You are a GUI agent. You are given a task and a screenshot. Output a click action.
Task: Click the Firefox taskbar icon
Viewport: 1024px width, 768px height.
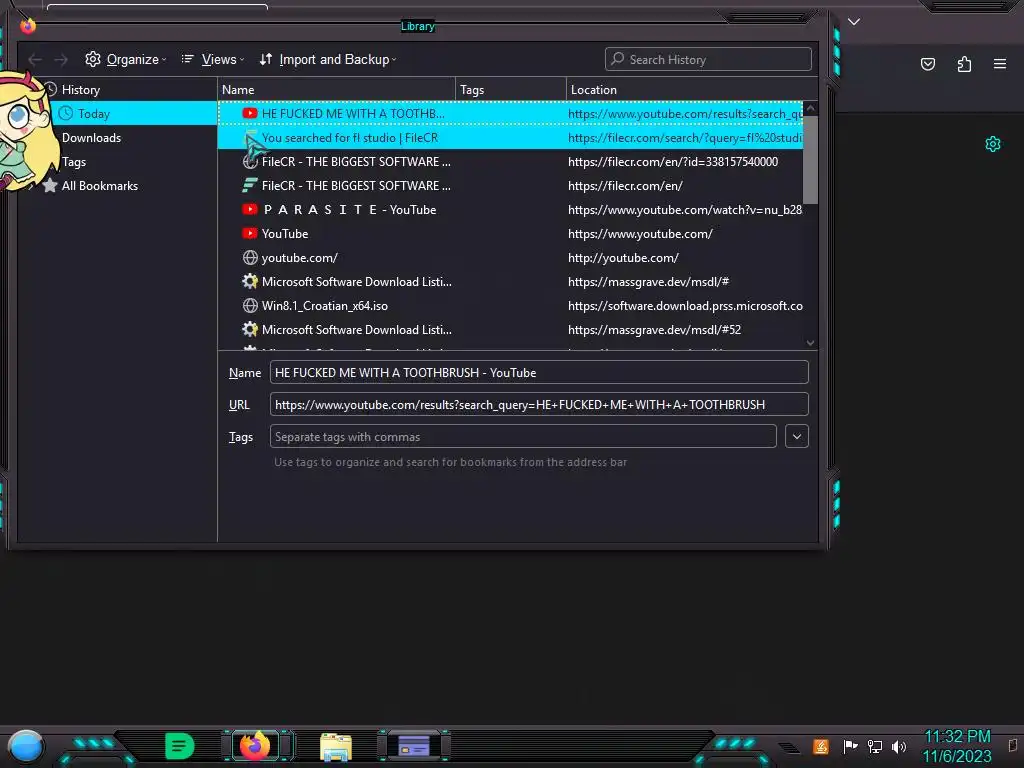point(255,746)
